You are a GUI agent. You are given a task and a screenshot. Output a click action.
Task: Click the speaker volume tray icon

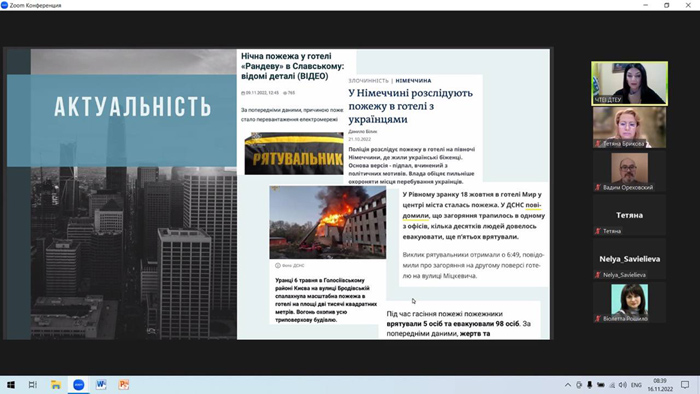(623, 385)
